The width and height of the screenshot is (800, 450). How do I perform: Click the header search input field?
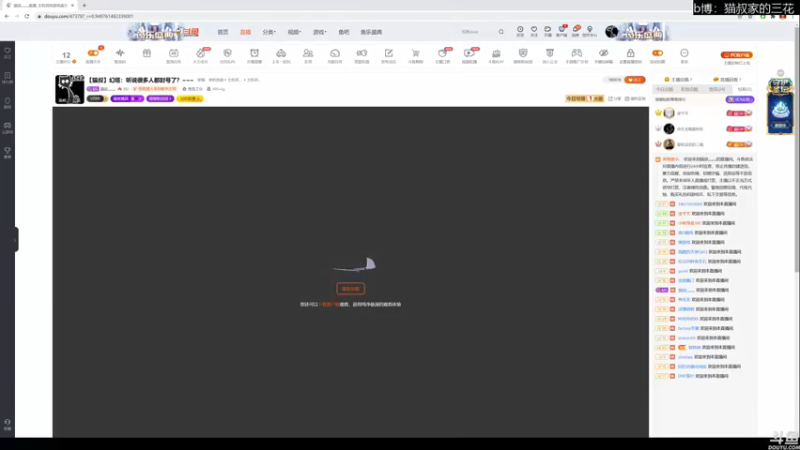[x=477, y=32]
